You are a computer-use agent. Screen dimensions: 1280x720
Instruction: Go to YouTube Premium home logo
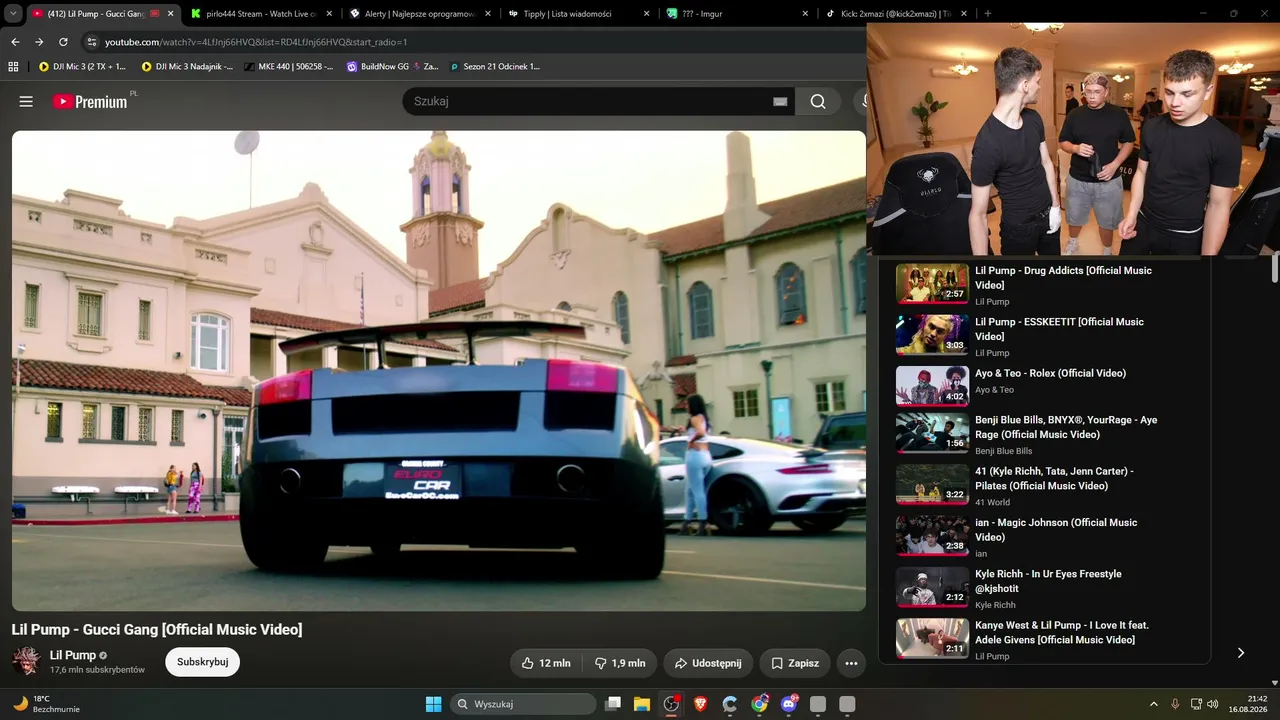point(90,101)
